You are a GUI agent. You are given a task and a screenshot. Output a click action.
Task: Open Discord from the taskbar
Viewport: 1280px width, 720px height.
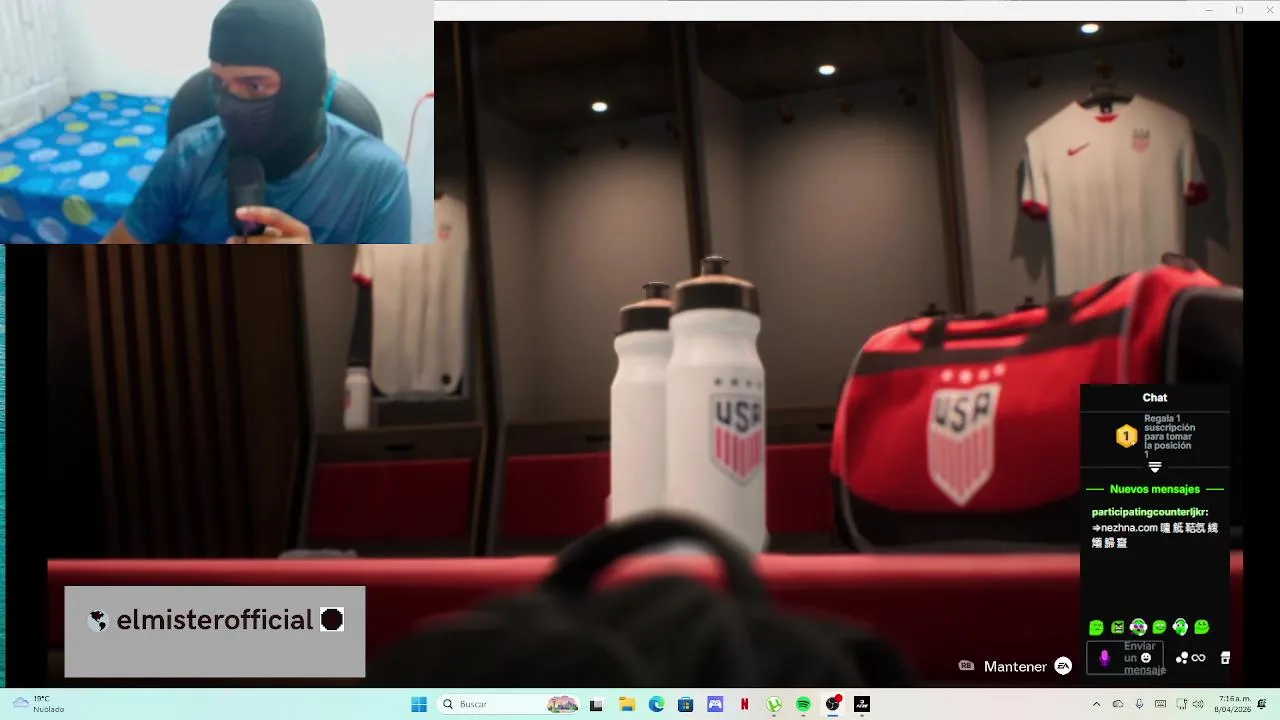click(715, 704)
